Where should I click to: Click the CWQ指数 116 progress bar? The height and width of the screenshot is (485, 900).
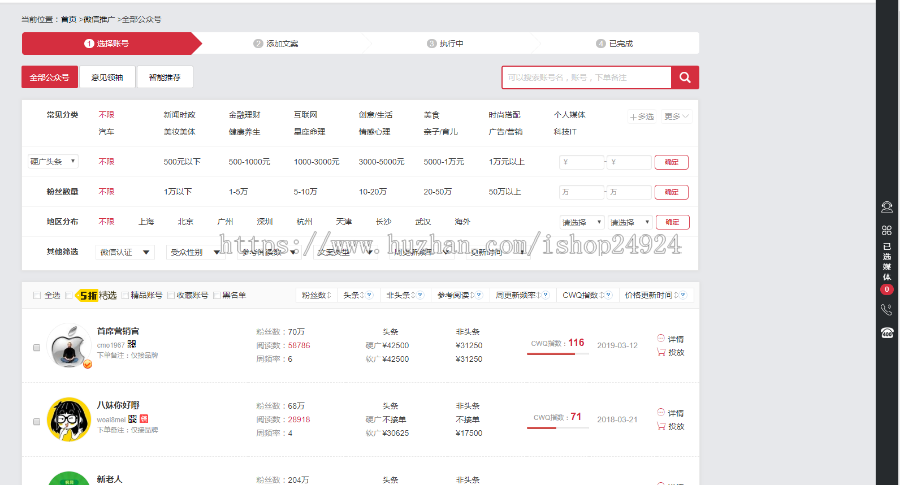click(x=558, y=354)
